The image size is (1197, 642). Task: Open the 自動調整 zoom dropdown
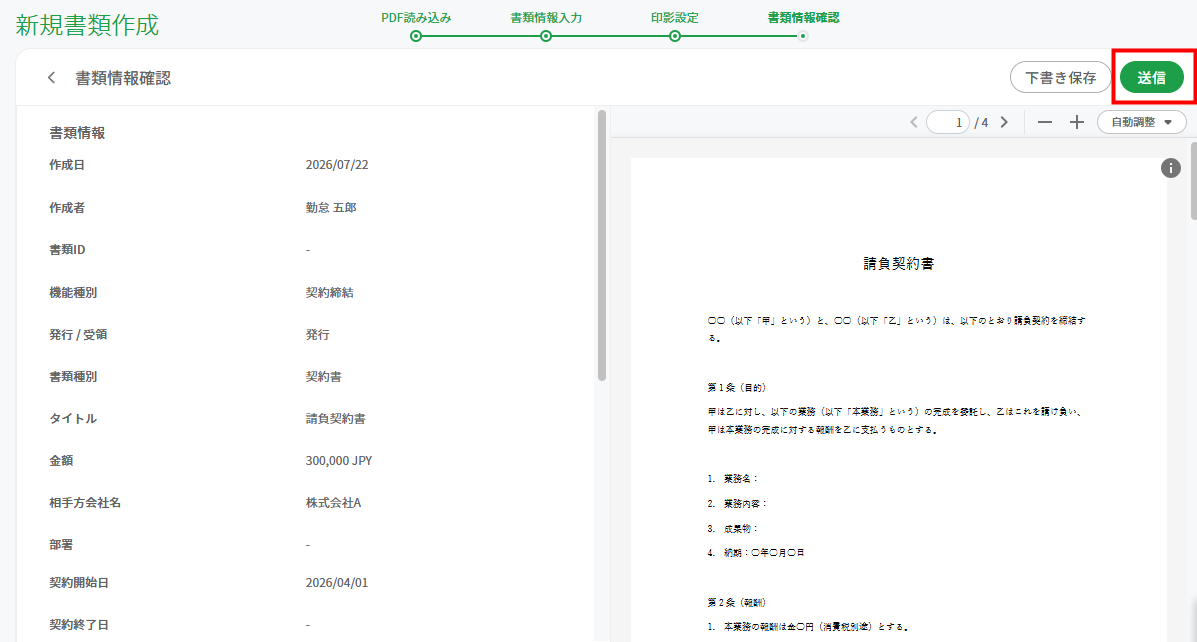click(x=1141, y=122)
